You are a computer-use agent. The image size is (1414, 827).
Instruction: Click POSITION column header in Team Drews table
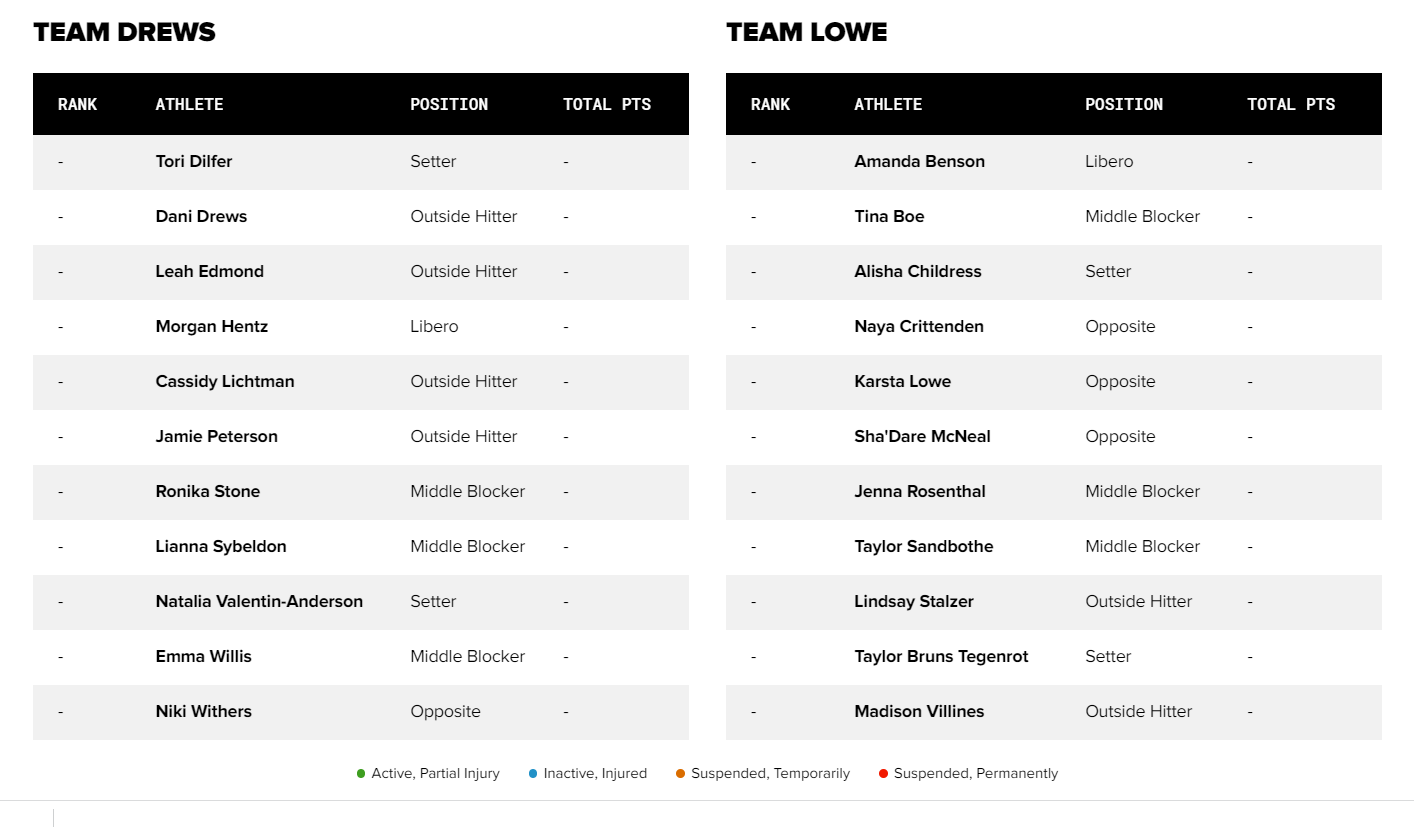449,104
